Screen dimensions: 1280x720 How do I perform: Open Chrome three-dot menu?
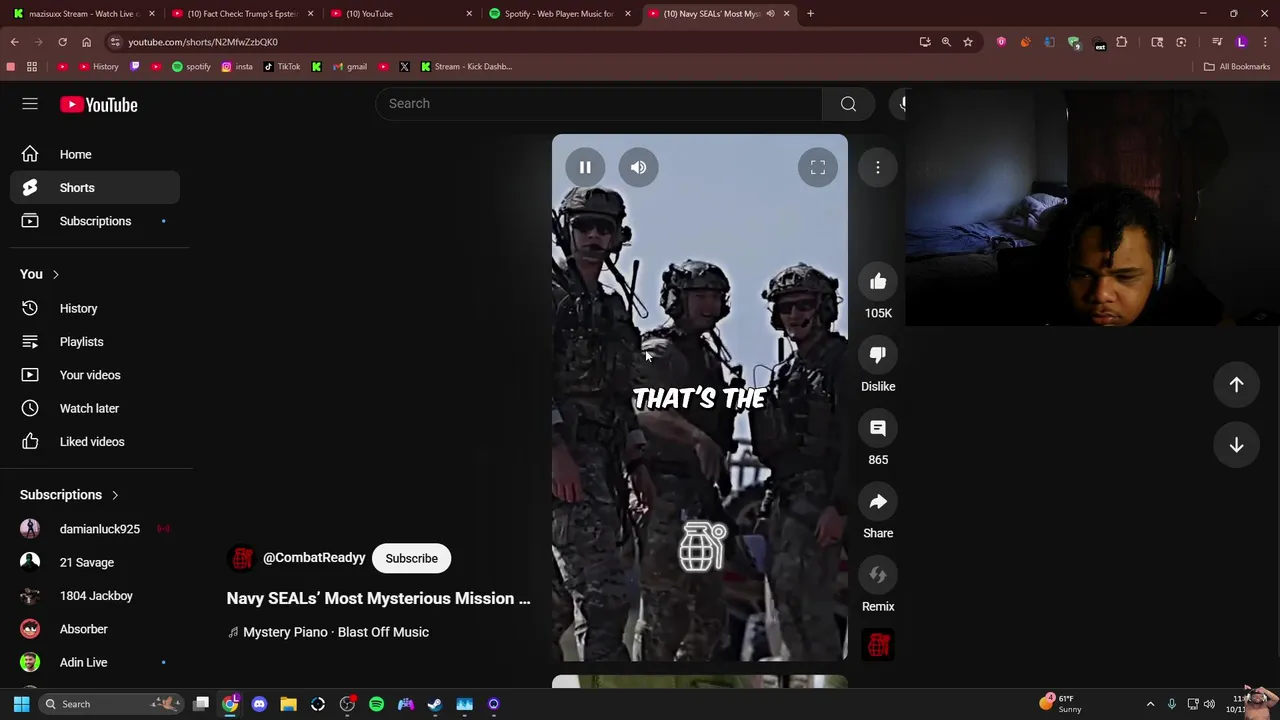(1265, 42)
